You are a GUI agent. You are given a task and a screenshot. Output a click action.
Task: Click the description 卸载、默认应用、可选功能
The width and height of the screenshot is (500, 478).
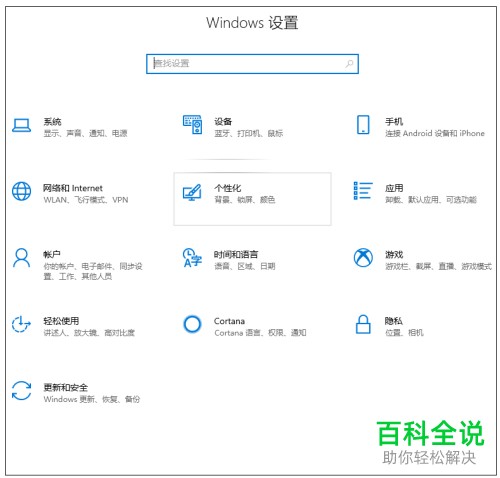tap(431, 200)
